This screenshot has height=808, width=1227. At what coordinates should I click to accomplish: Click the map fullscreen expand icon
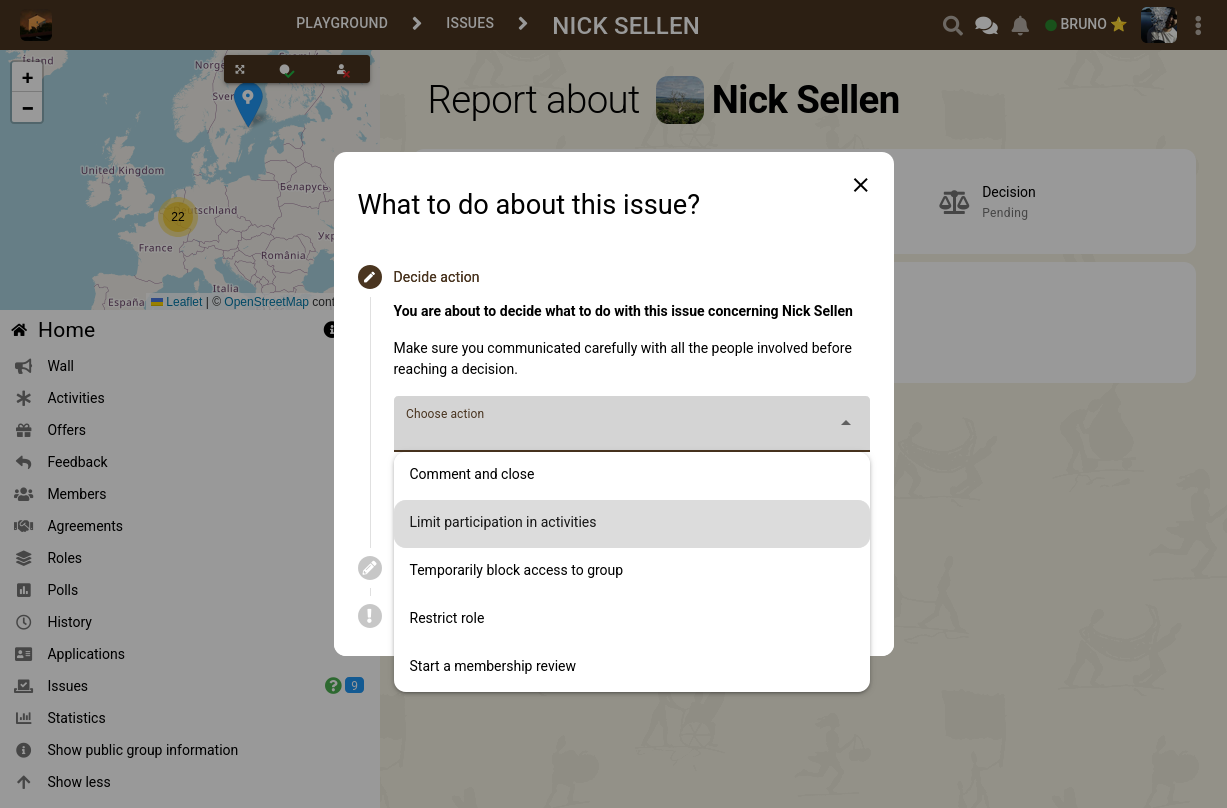pyautogui.click(x=240, y=70)
